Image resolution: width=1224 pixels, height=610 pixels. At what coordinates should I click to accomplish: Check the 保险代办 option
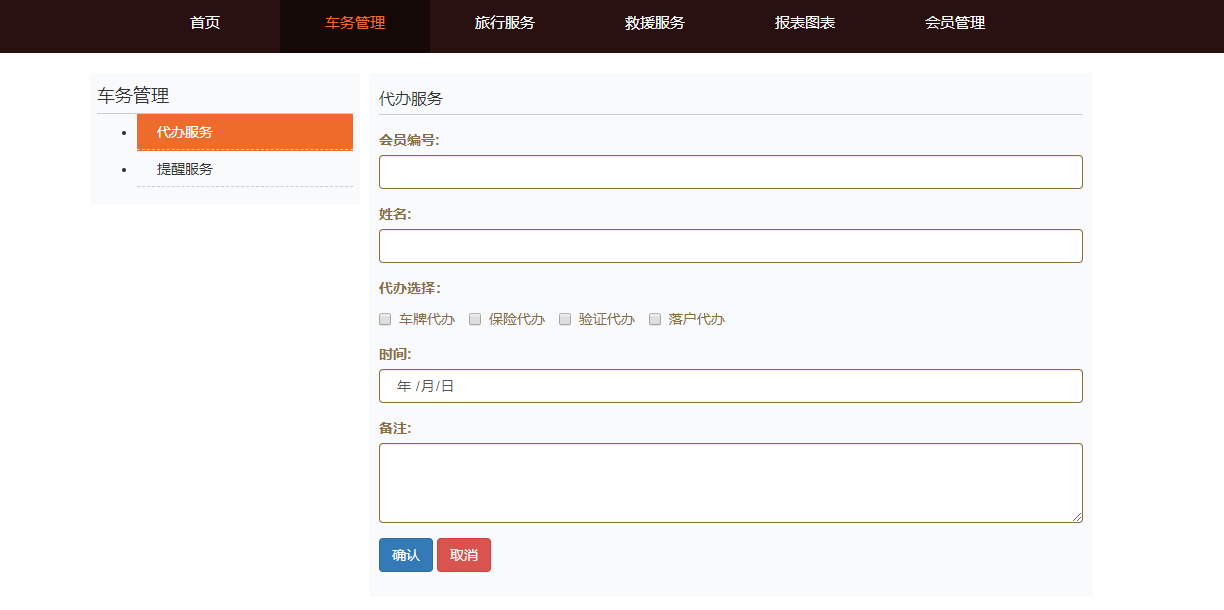(475, 318)
